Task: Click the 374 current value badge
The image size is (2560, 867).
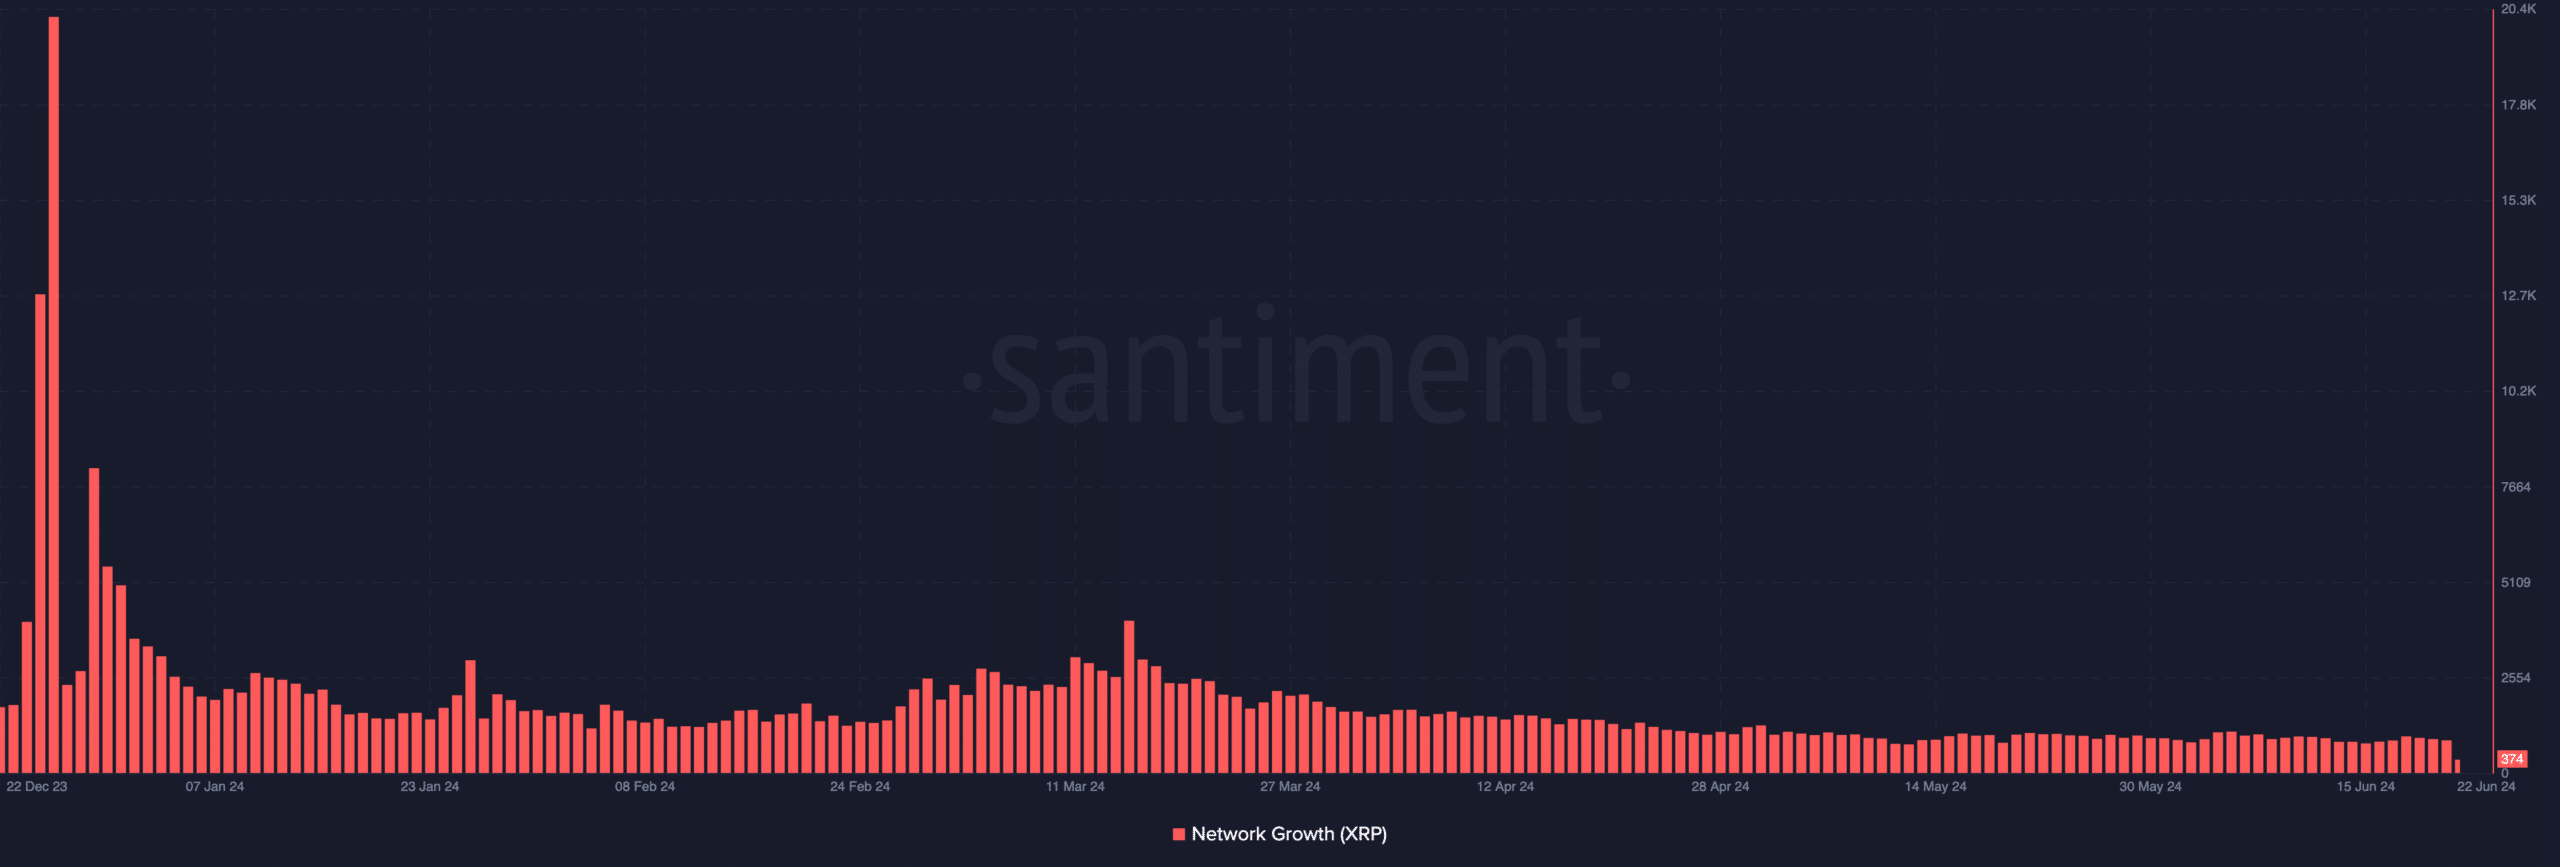Action: point(2512,759)
